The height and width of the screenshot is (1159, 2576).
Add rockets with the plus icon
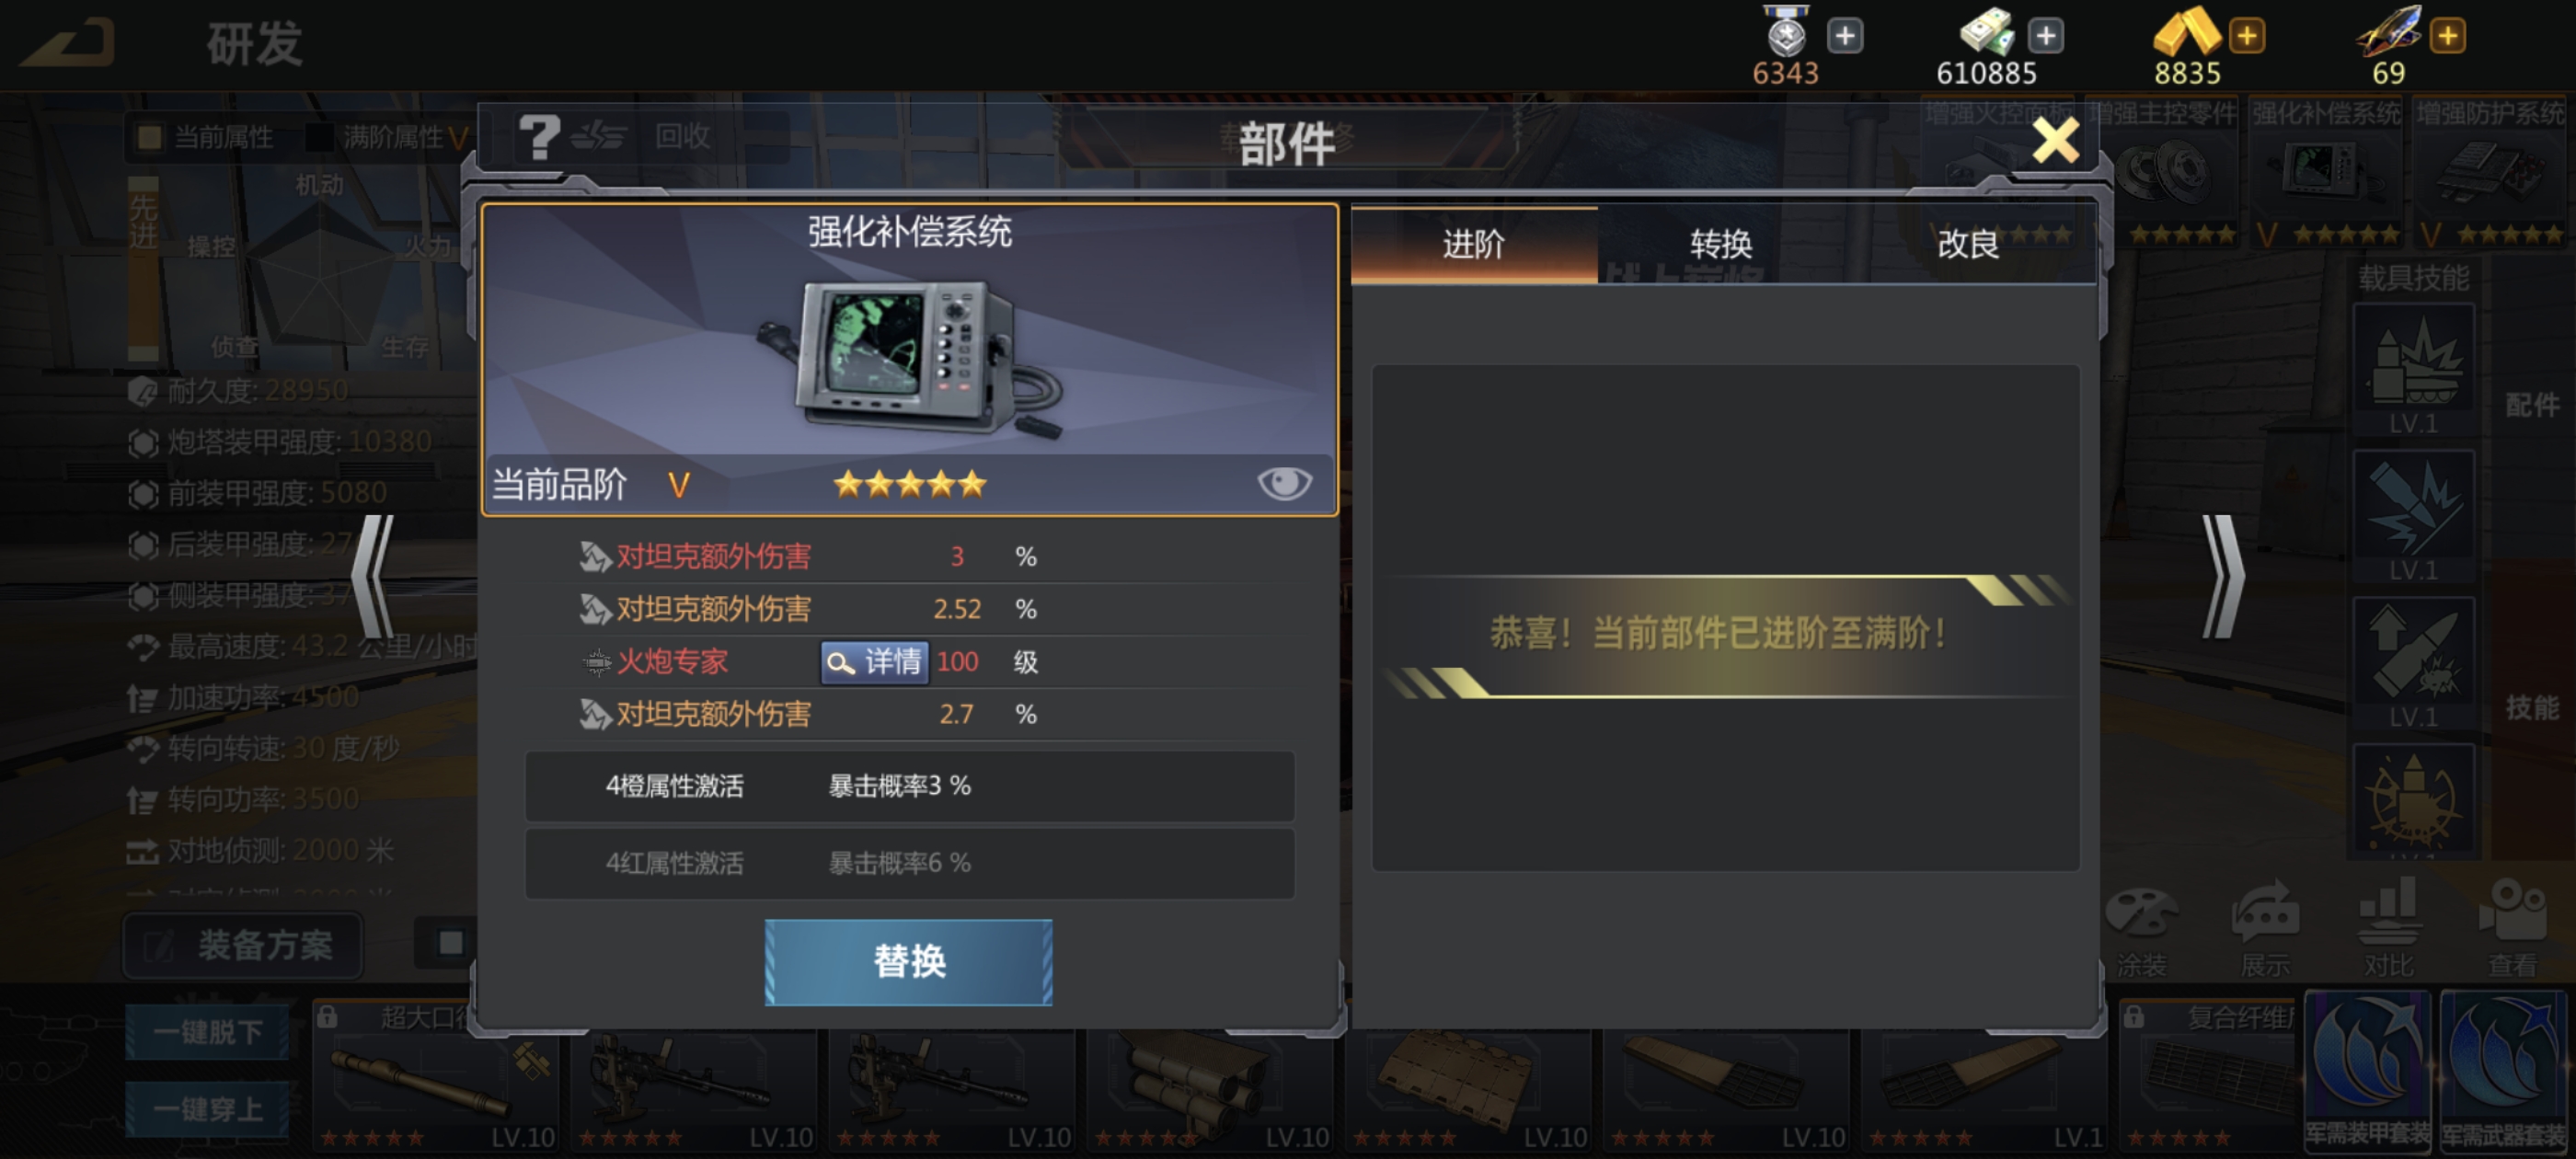pyautogui.click(x=2447, y=36)
